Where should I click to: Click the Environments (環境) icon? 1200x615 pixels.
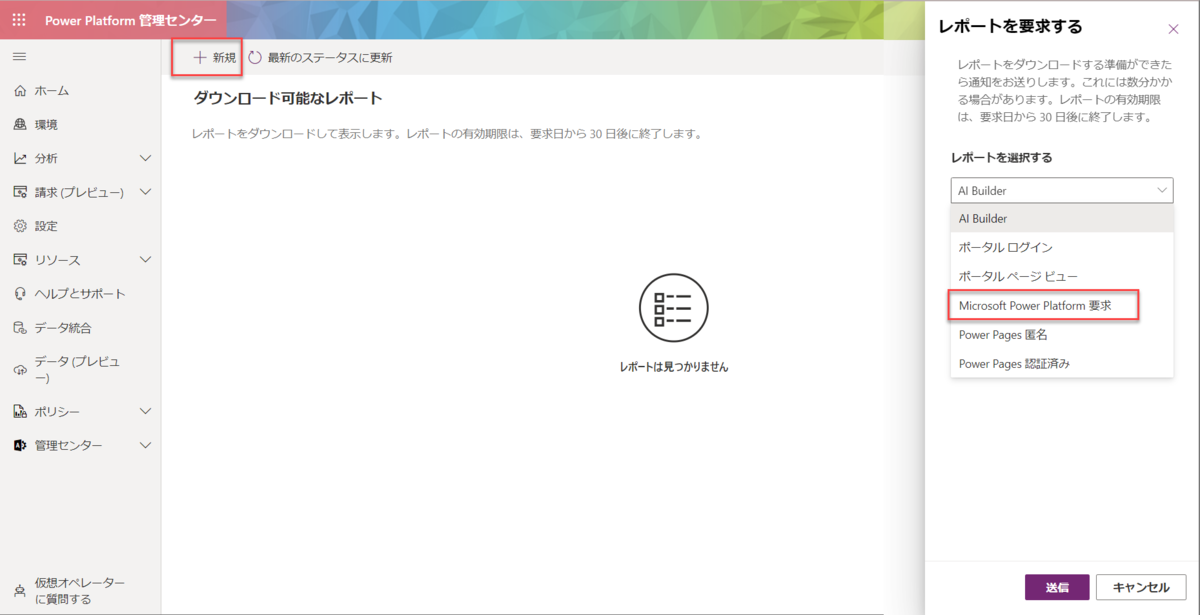pyautogui.click(x=20, y=125)
